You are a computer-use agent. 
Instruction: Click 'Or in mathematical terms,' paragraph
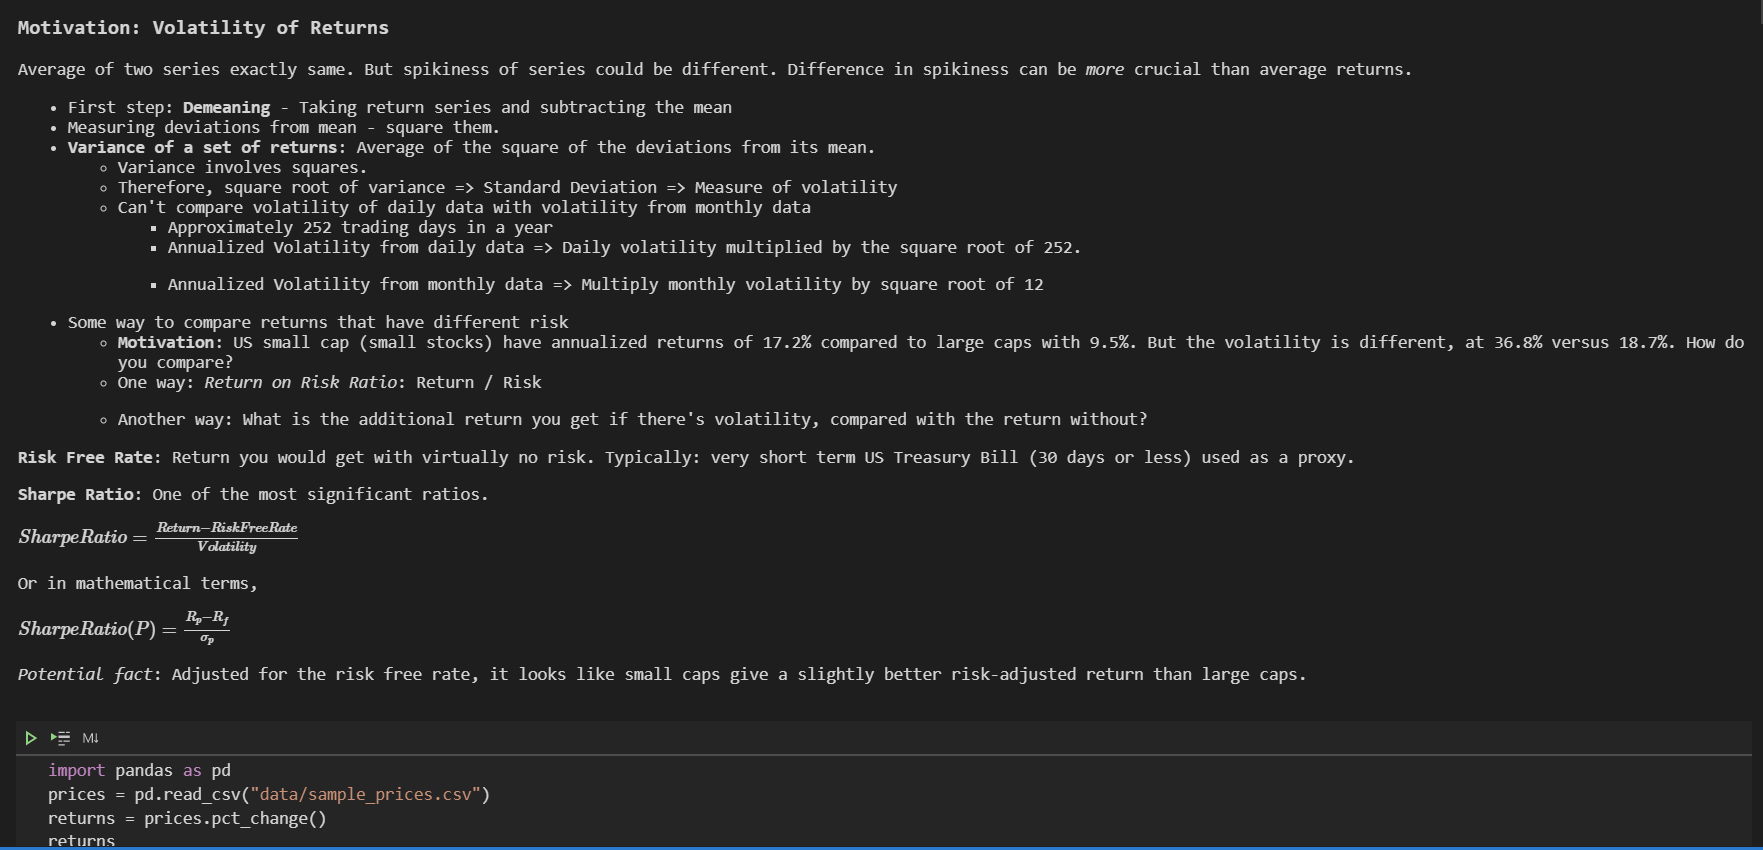[x=137, y=583]
